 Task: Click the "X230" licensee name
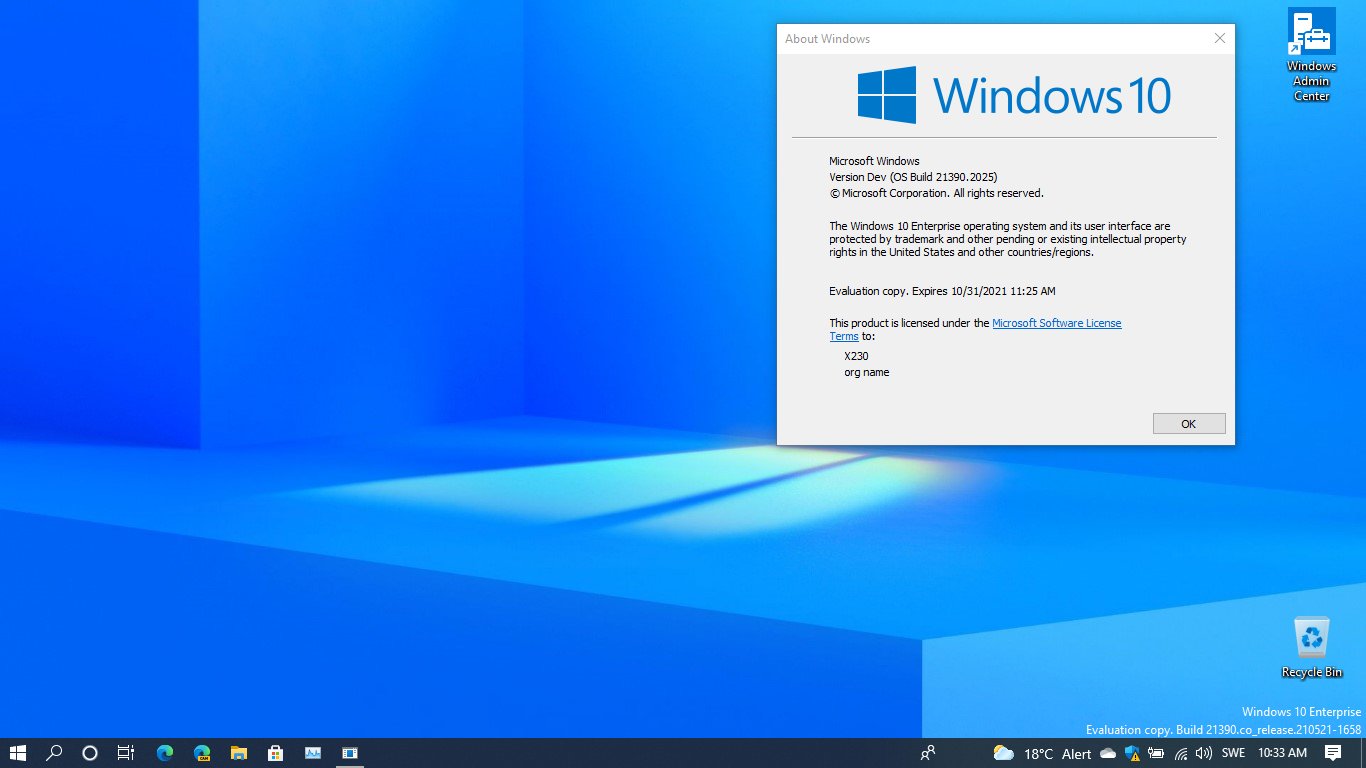pos(857,356)
